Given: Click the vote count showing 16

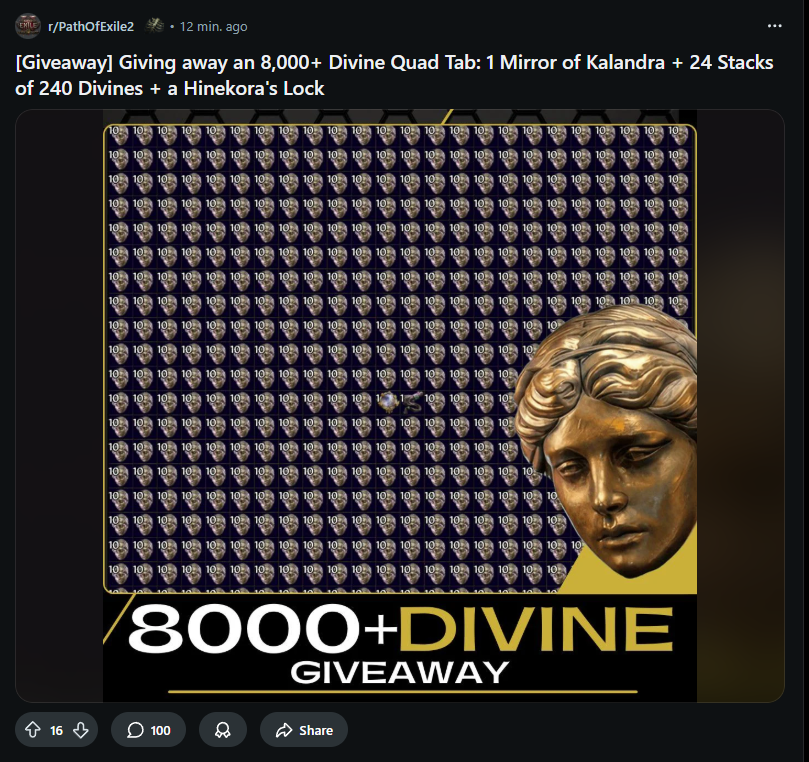Looking at the screenshot, I should point(56,730).
